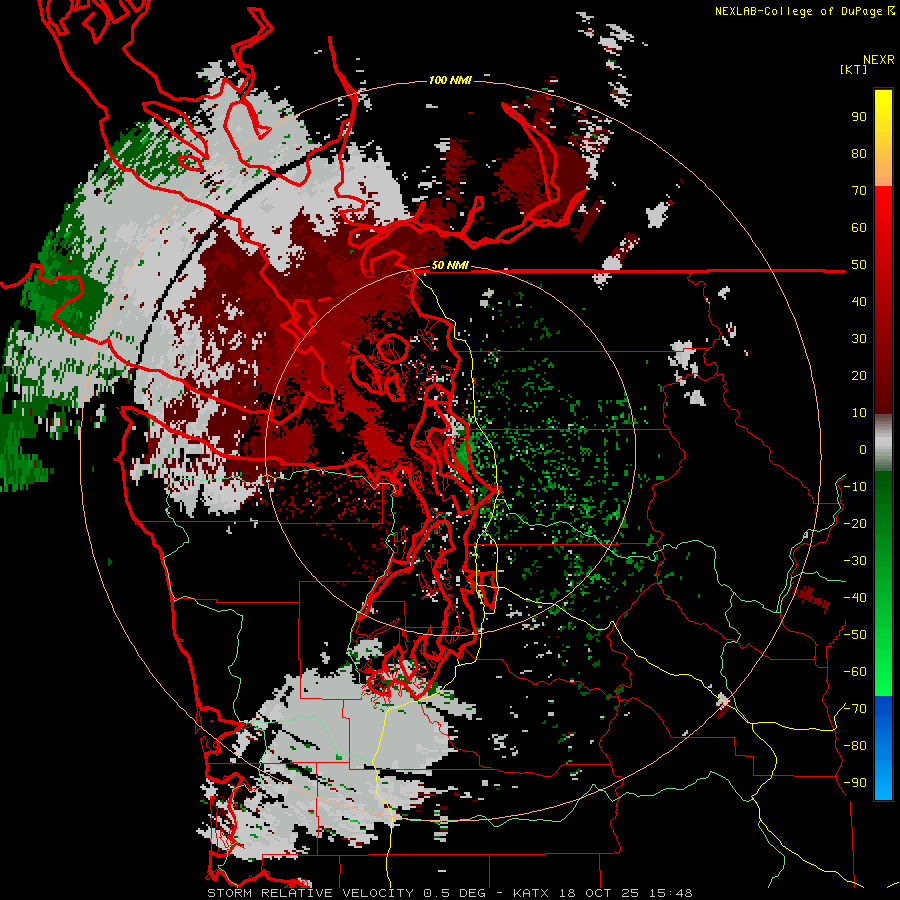Viewport: 900px width, 900px height.
Task: Click the -80 value on the velocity scale
Action: [x=855, y=746]
